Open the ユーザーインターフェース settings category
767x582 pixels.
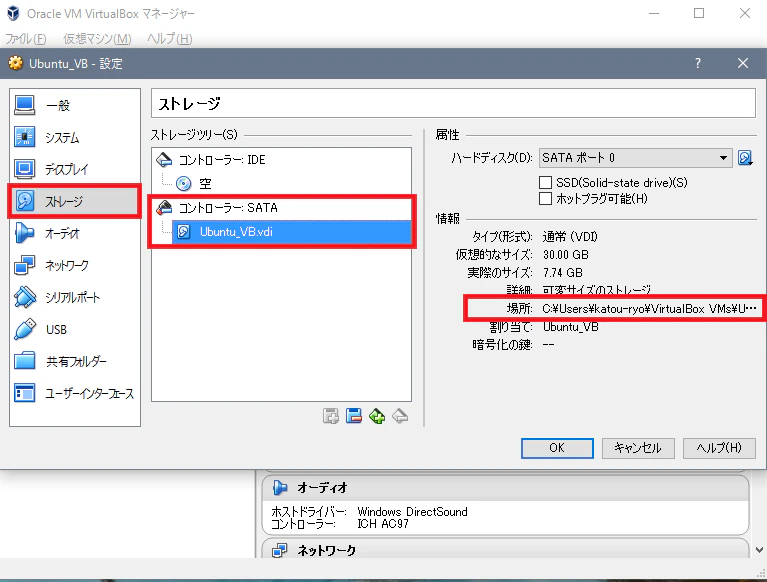(75, 393)
